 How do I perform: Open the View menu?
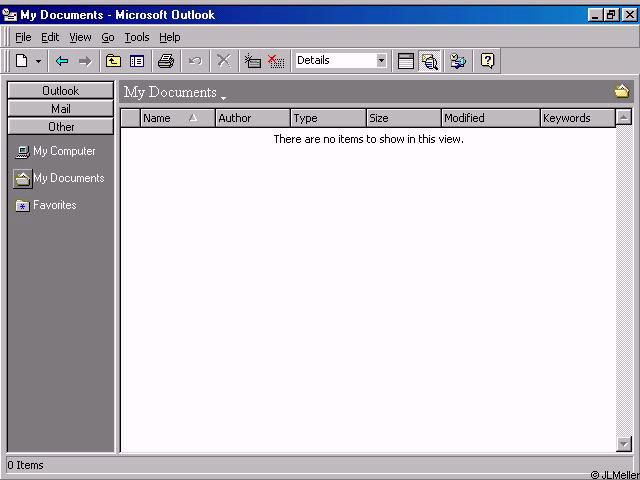click(x=80, y=38)
